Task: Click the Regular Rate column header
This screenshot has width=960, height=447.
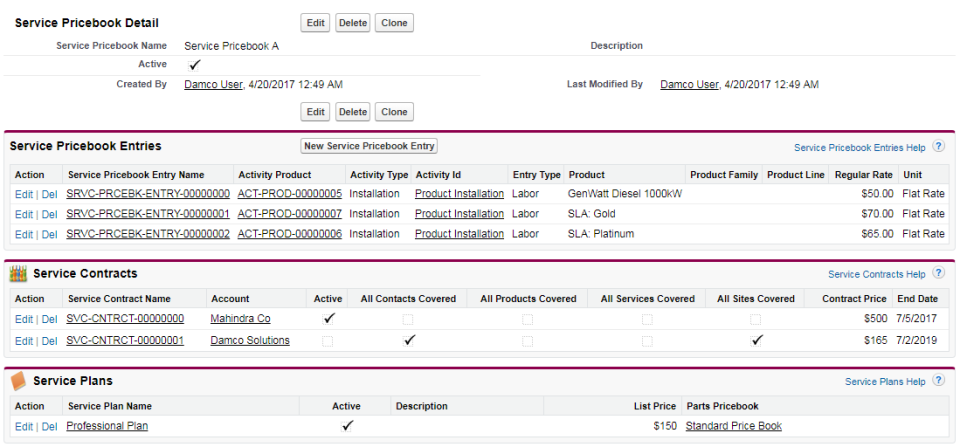Action: [x=862, y=175]
